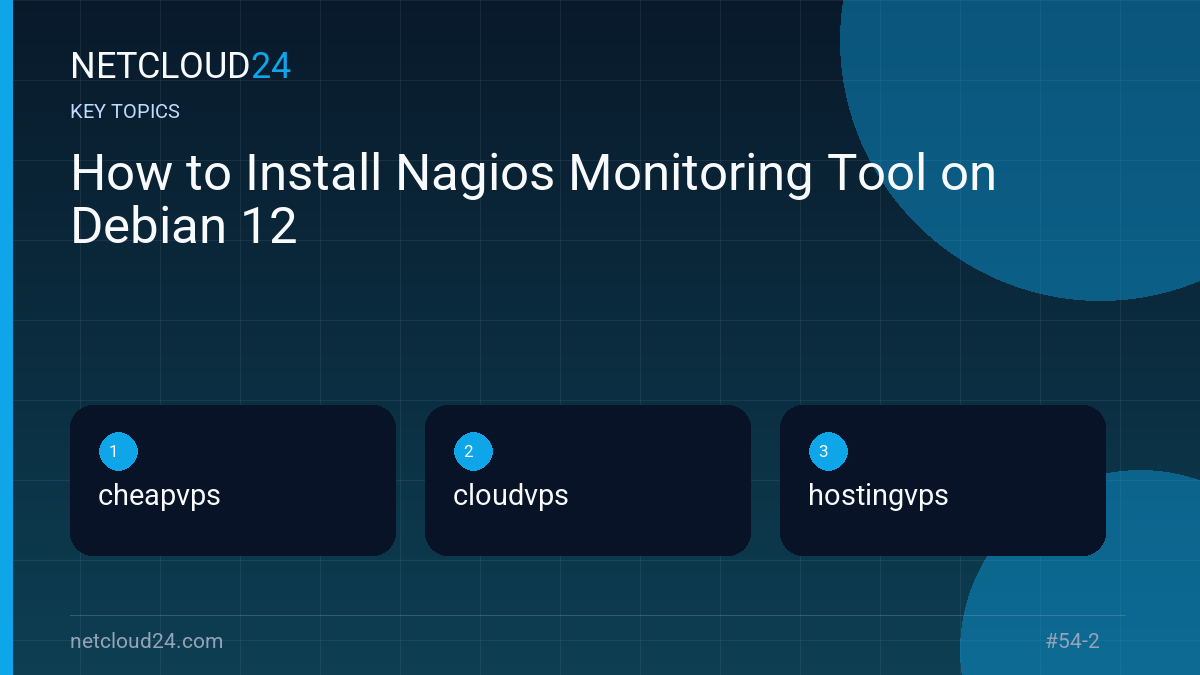This screenshot has height=675, width=1200.
Task: Click the #54-2 slide identifier
Action: tap(1072, 641)
